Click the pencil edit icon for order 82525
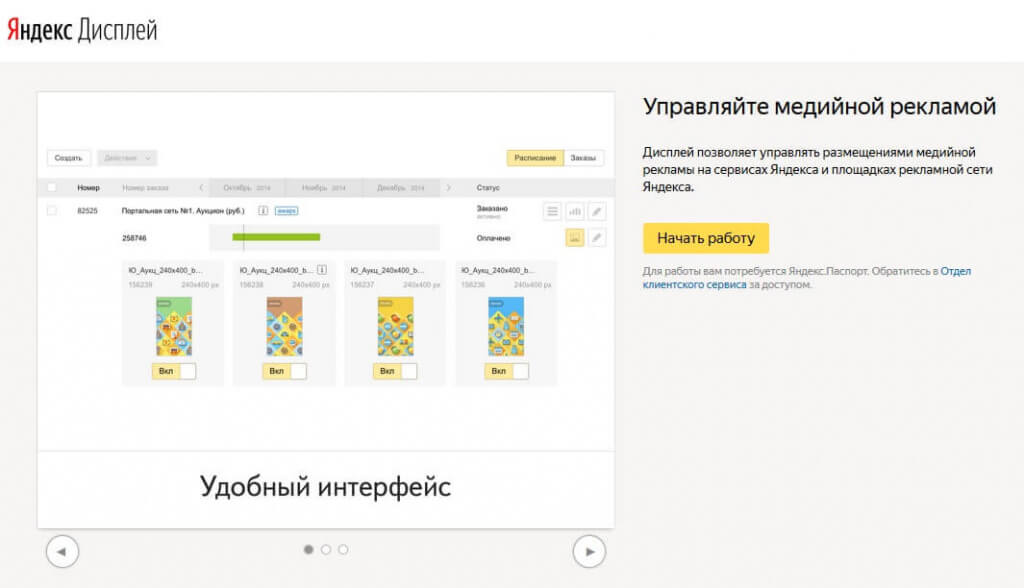The height and width of the screenshot is (588, 1024). pos(597,211)
